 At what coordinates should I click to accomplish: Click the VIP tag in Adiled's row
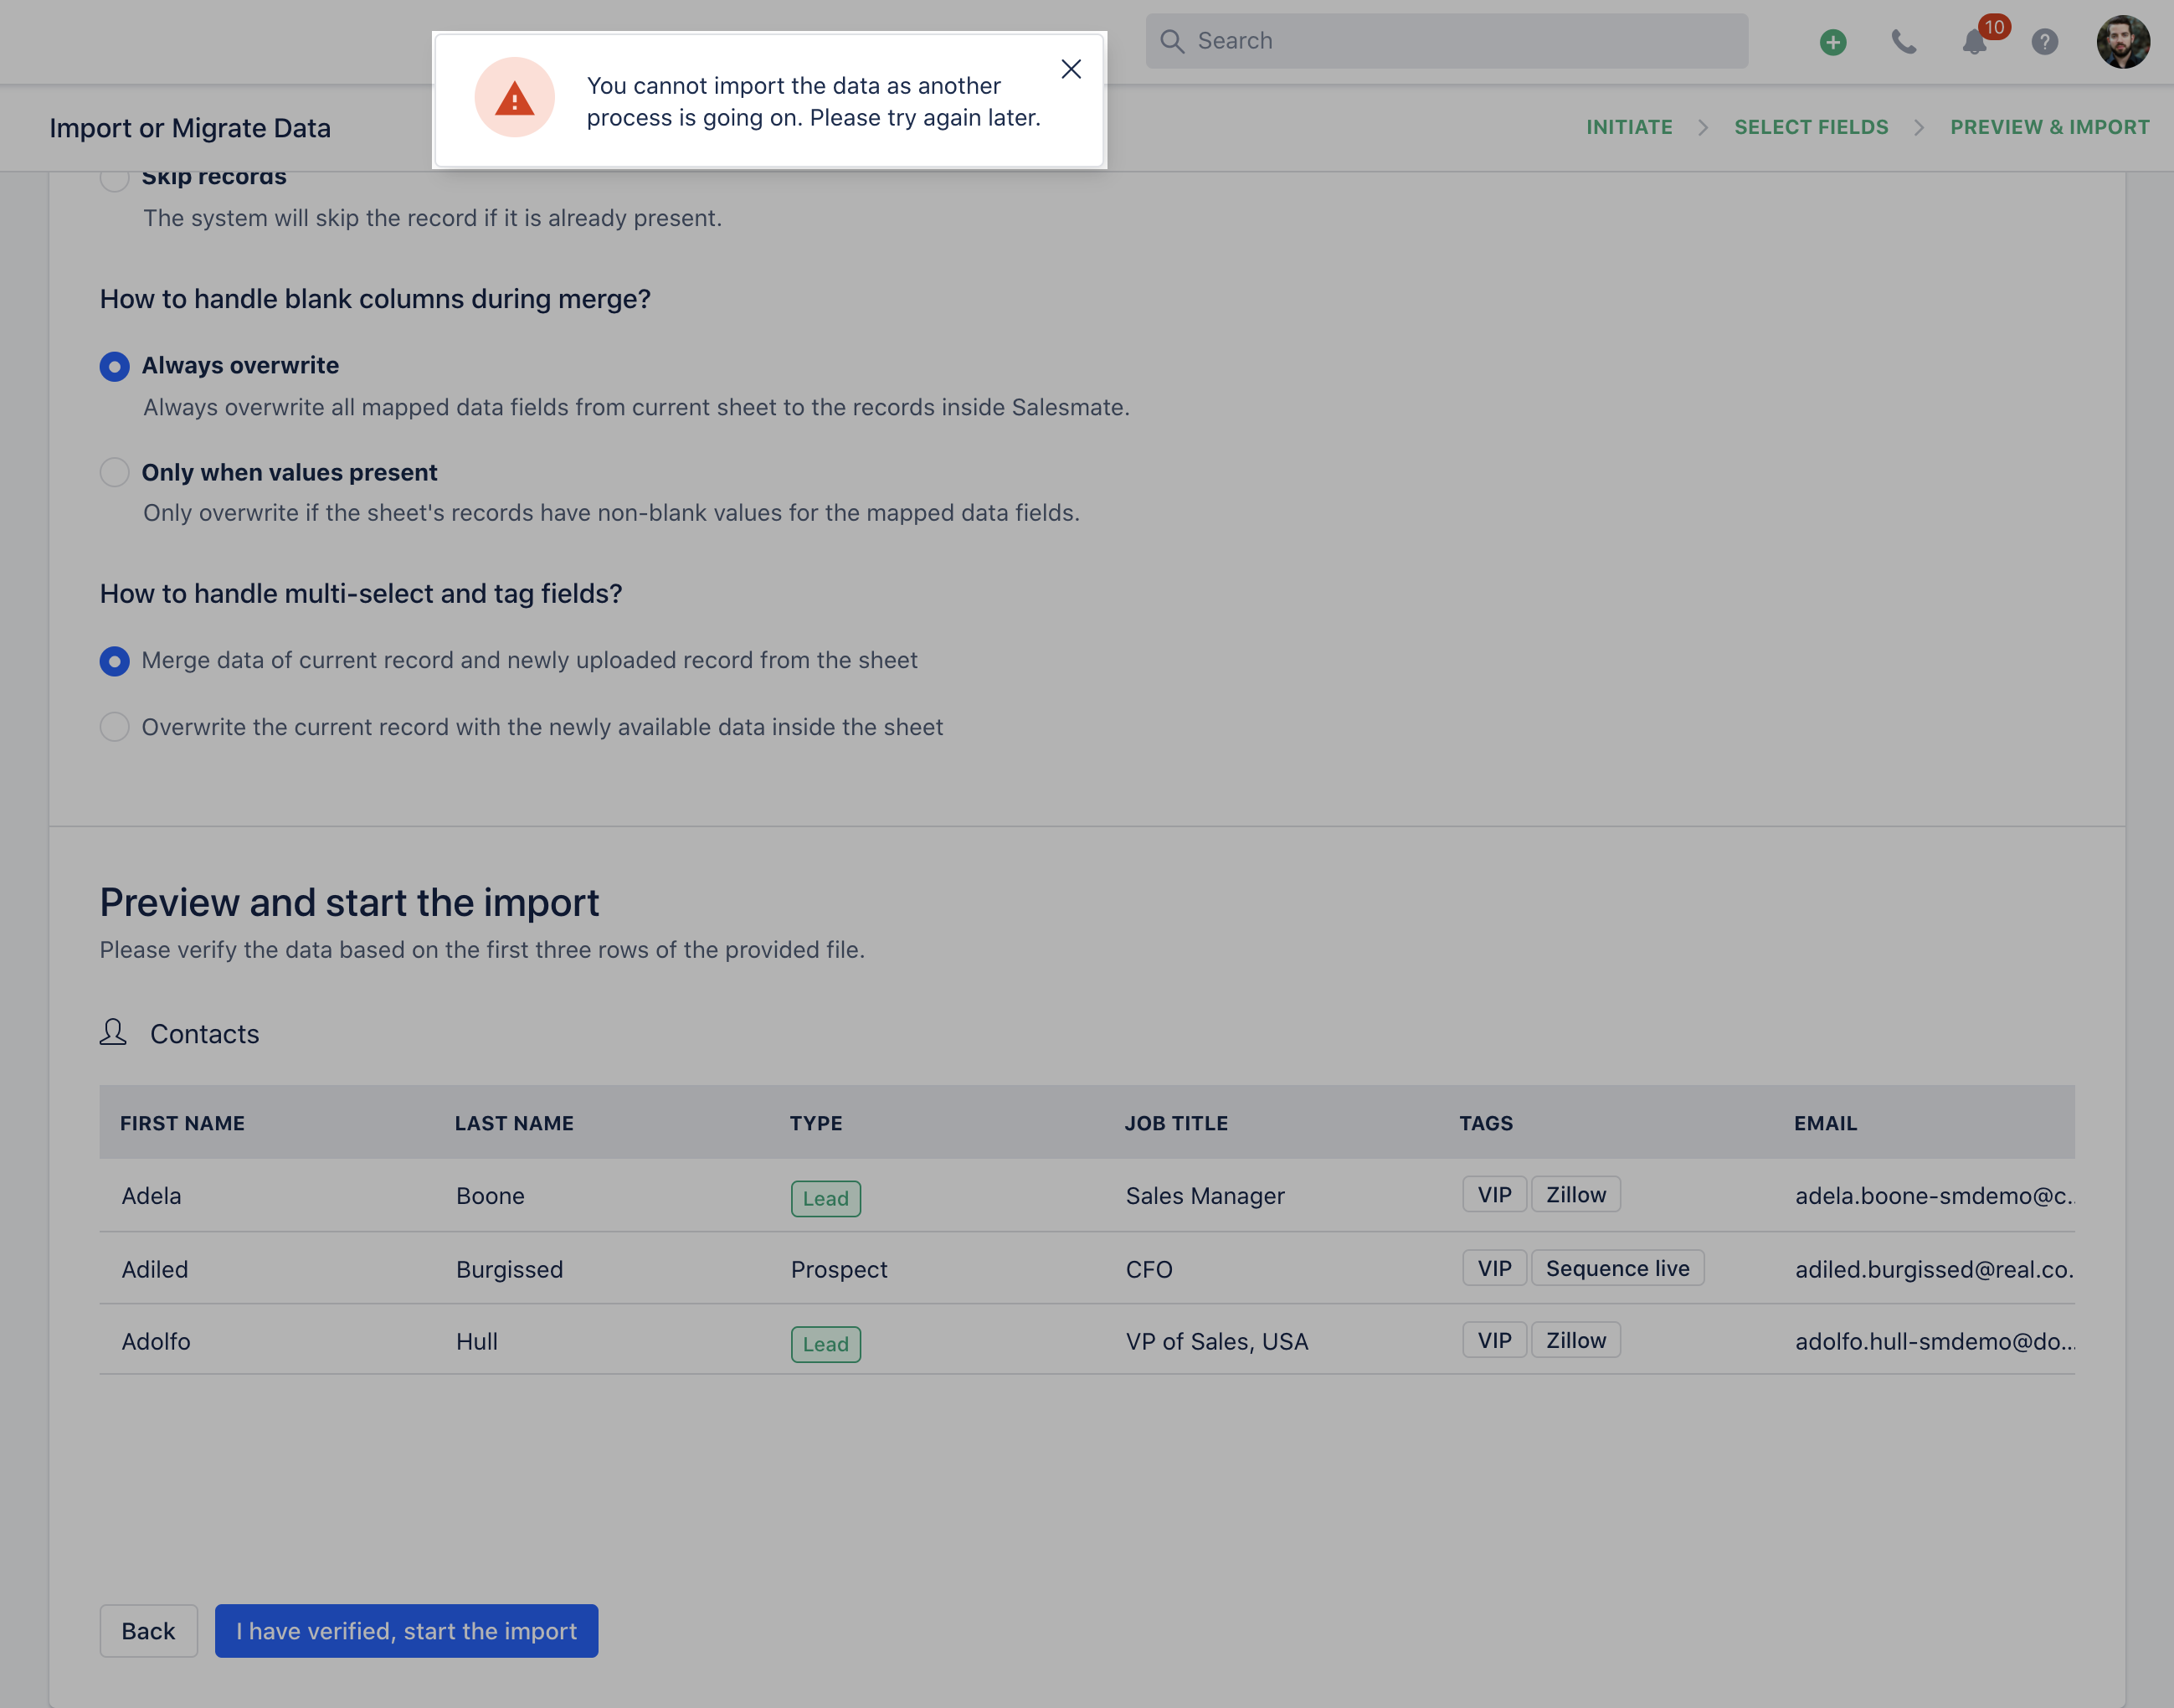pyautogui.click(x=1494, y=1268)
